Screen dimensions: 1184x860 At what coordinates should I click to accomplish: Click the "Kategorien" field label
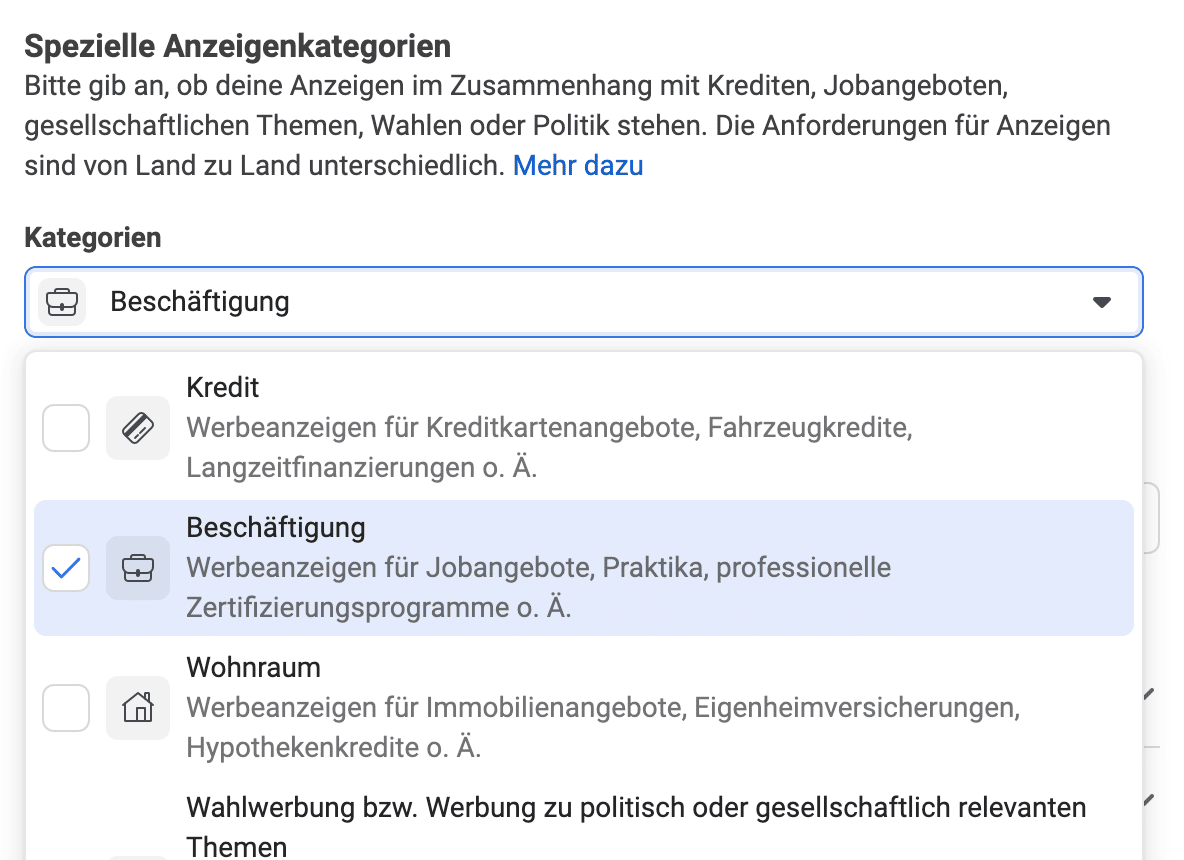point(92,238)
